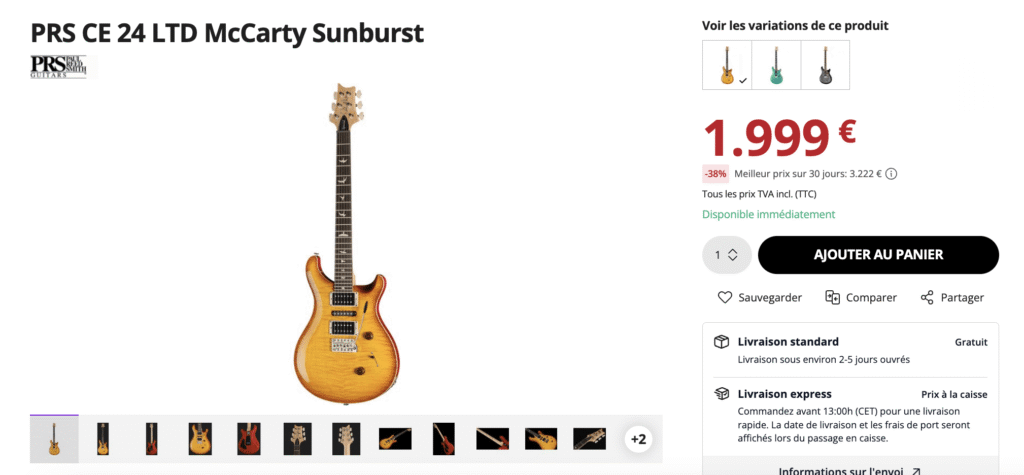Select the first gallery thumbnail of full guitar
Screen dimensions: 1024x475
(x=54, y=438)
